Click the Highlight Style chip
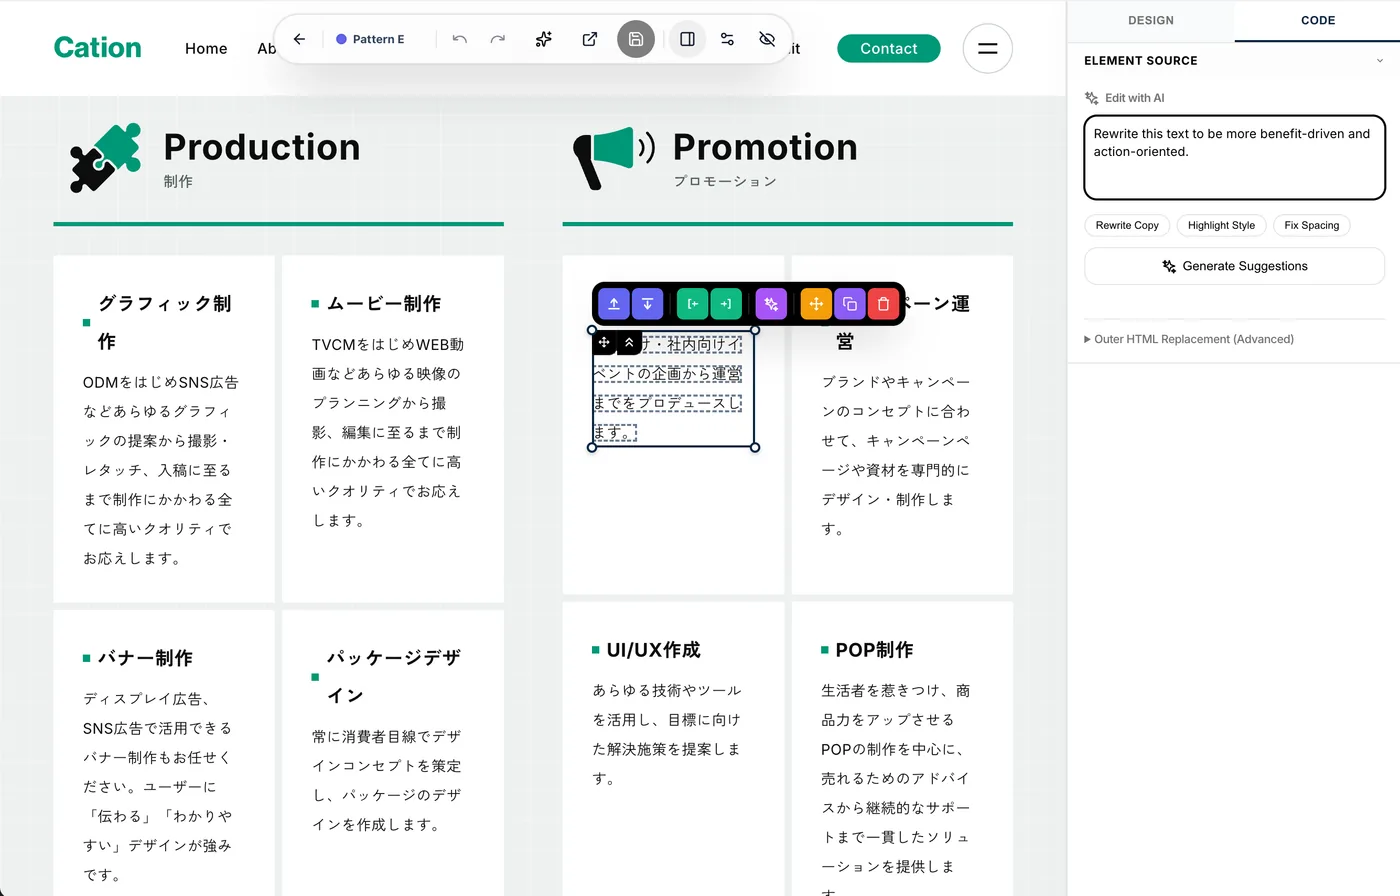Viewport: 1400px width, 896px height. point(1221,225)
